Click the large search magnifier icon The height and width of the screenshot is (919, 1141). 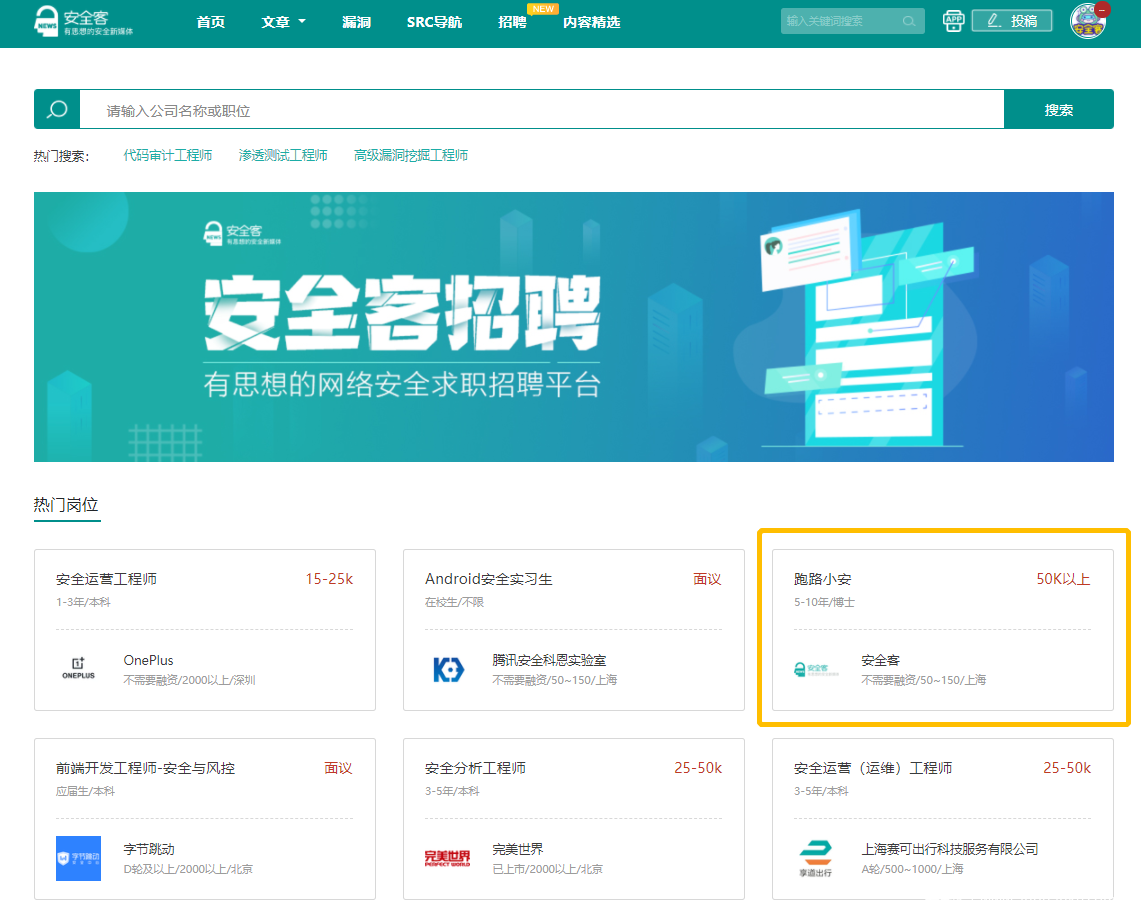[57, 110]
